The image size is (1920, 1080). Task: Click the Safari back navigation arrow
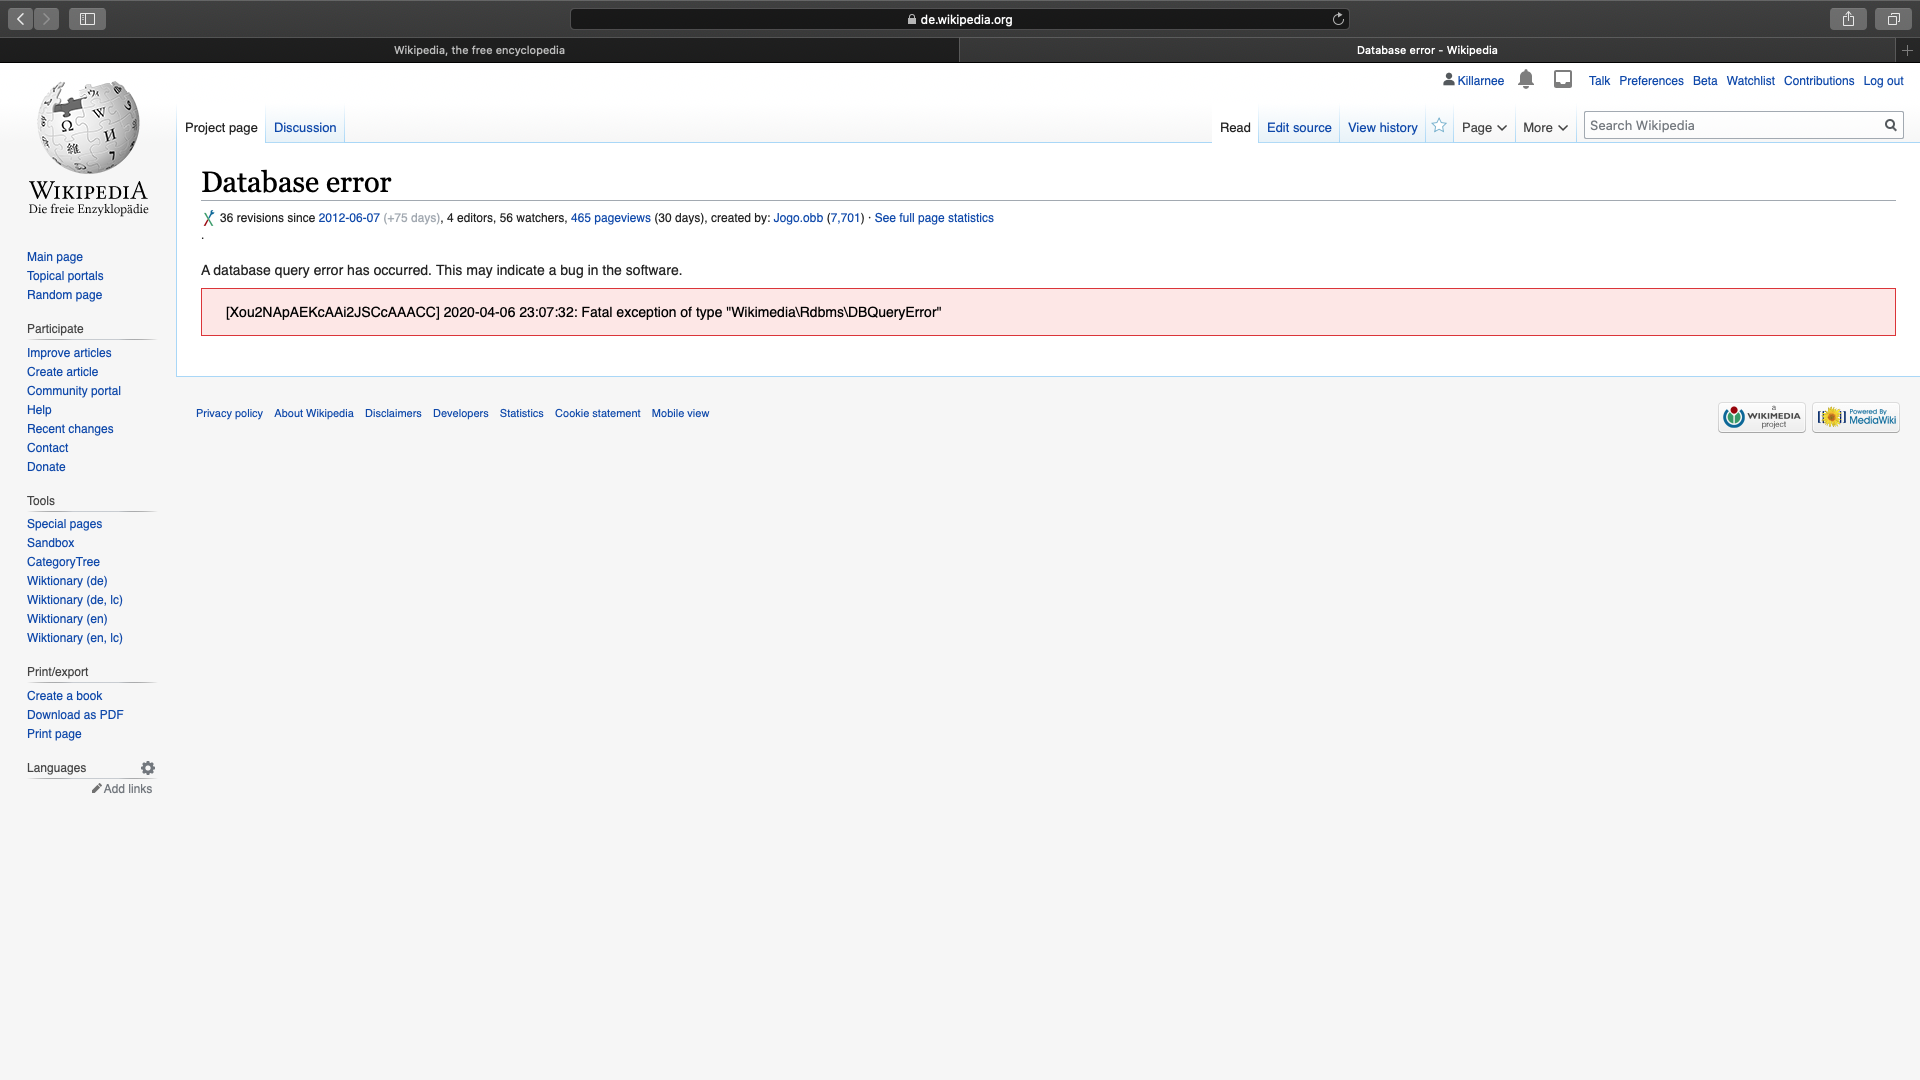pyautogui.click(x=21, y=19)
